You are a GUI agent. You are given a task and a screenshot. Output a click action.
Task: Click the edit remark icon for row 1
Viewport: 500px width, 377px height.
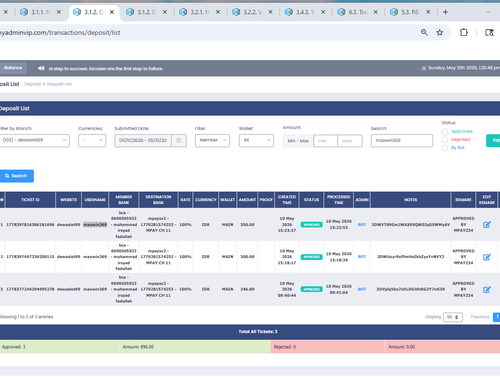coord(487,225)
